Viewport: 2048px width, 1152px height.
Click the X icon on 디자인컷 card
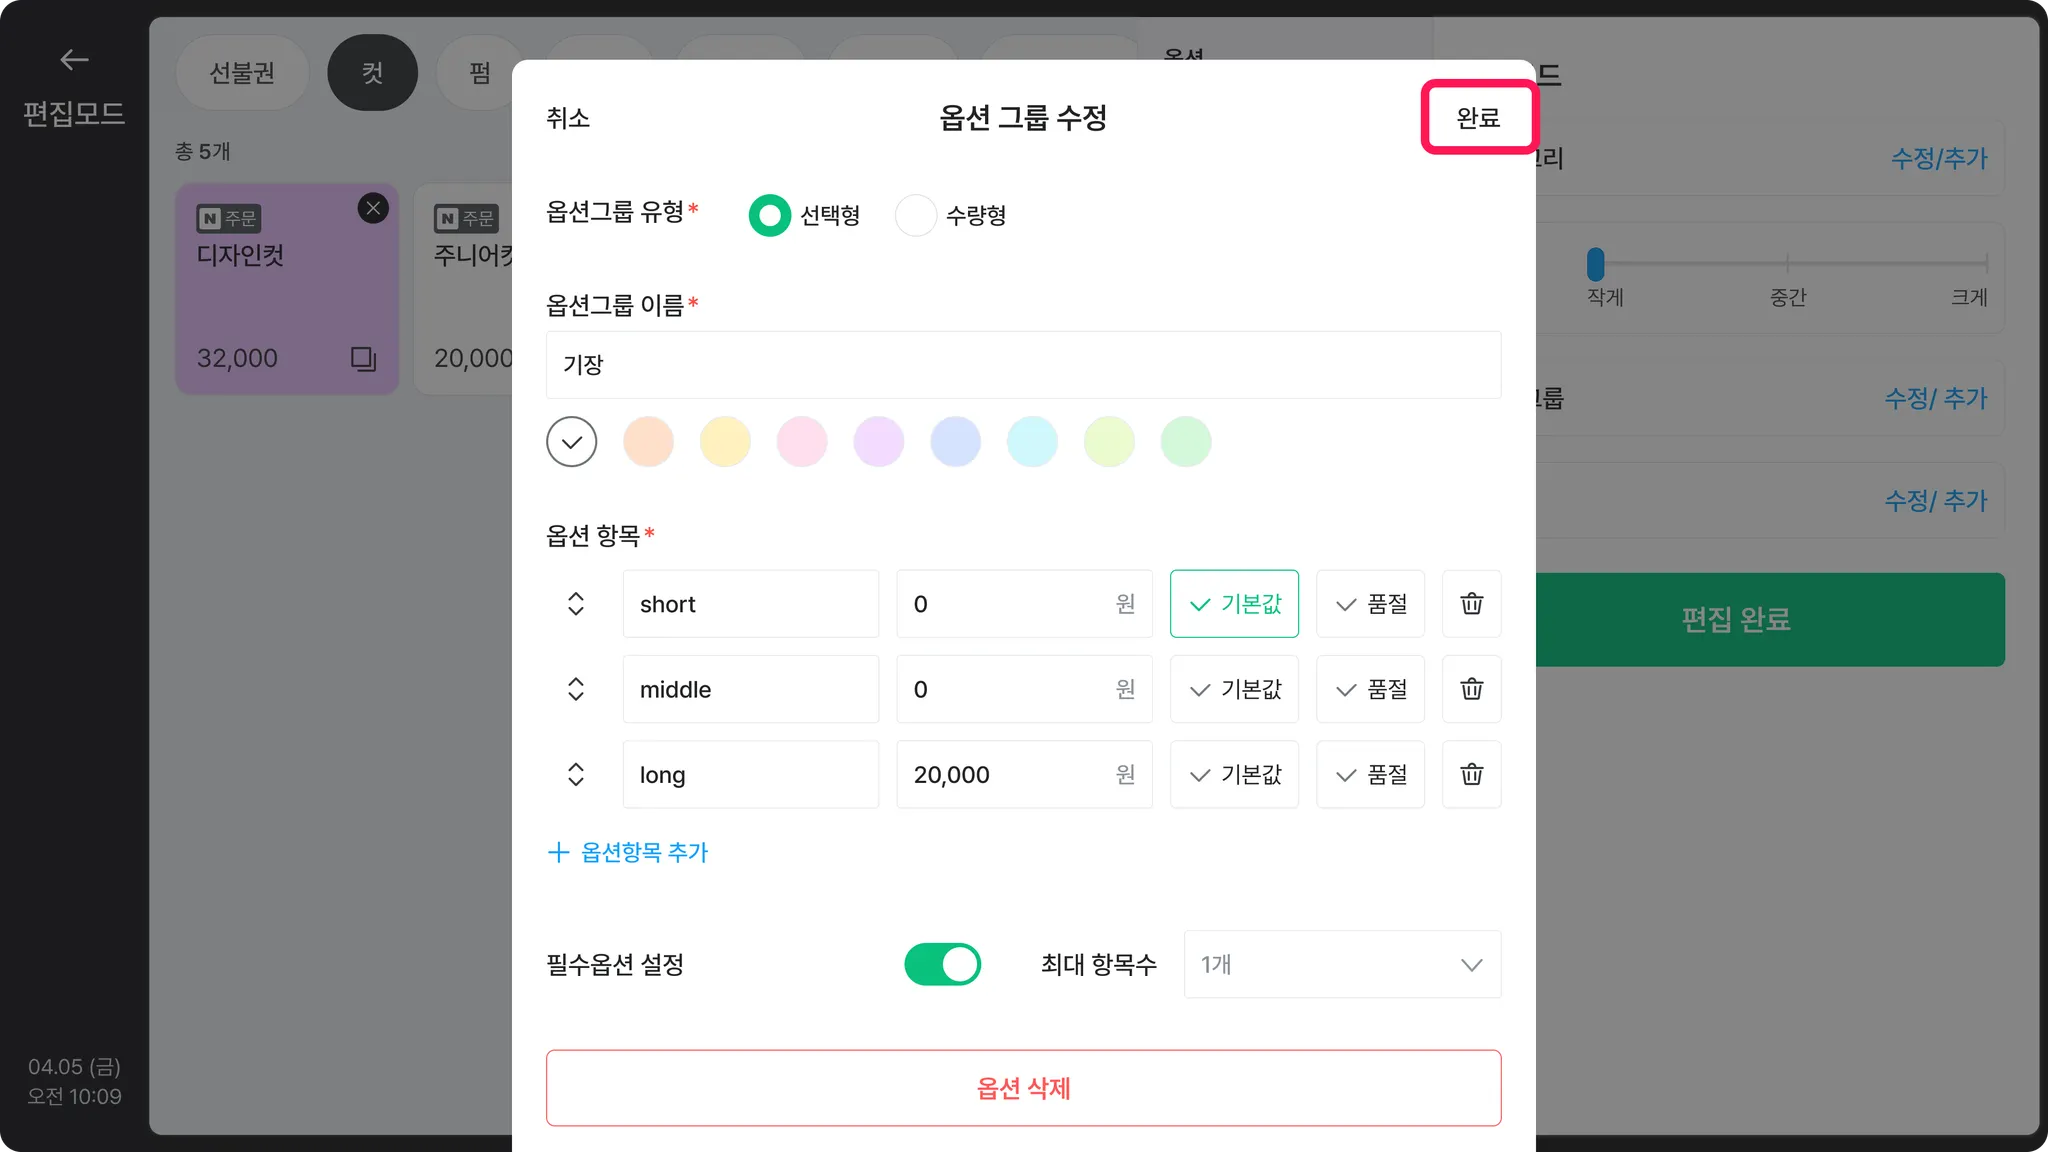[x=373, y=208]
